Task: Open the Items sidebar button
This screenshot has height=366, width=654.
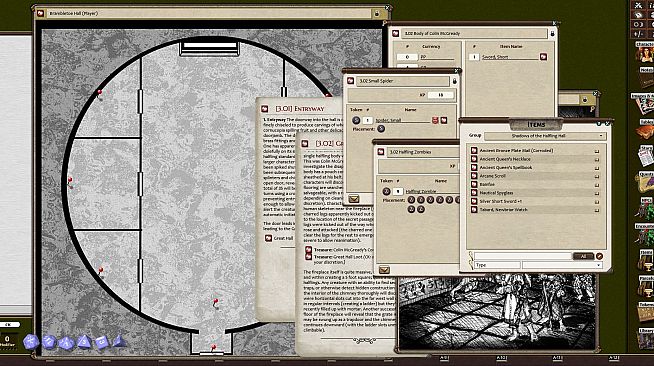Action: click(646, 260)
